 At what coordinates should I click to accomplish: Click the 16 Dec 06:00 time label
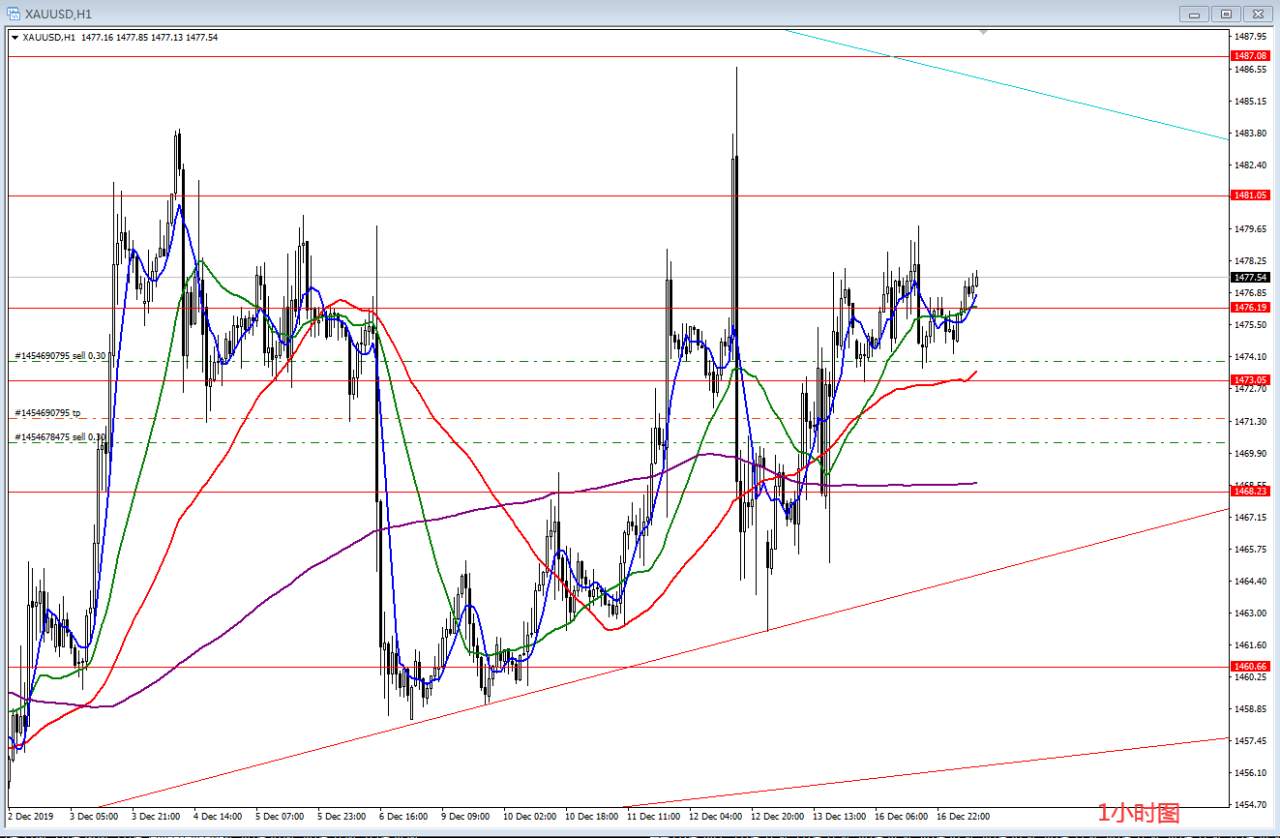900,816
